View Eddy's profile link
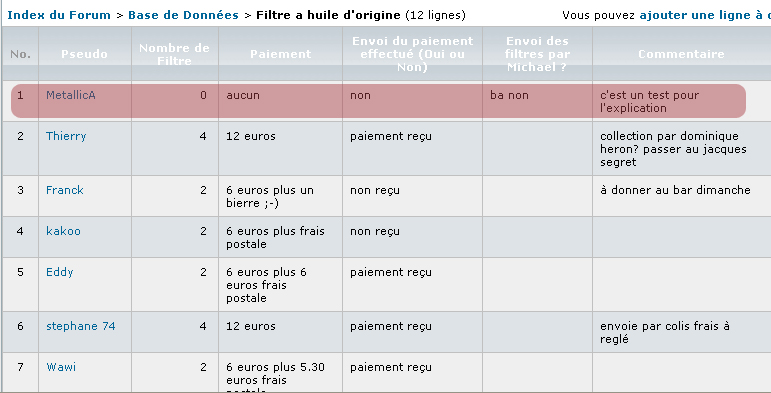The width and height of the screenshot is (771, 393). 59,272
